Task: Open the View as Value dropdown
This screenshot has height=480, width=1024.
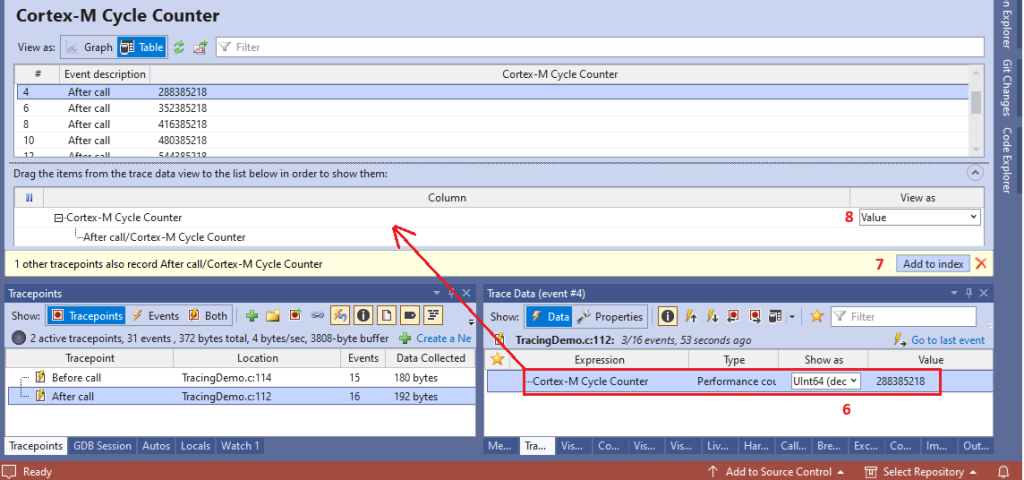Action: (x=919, y=217)
